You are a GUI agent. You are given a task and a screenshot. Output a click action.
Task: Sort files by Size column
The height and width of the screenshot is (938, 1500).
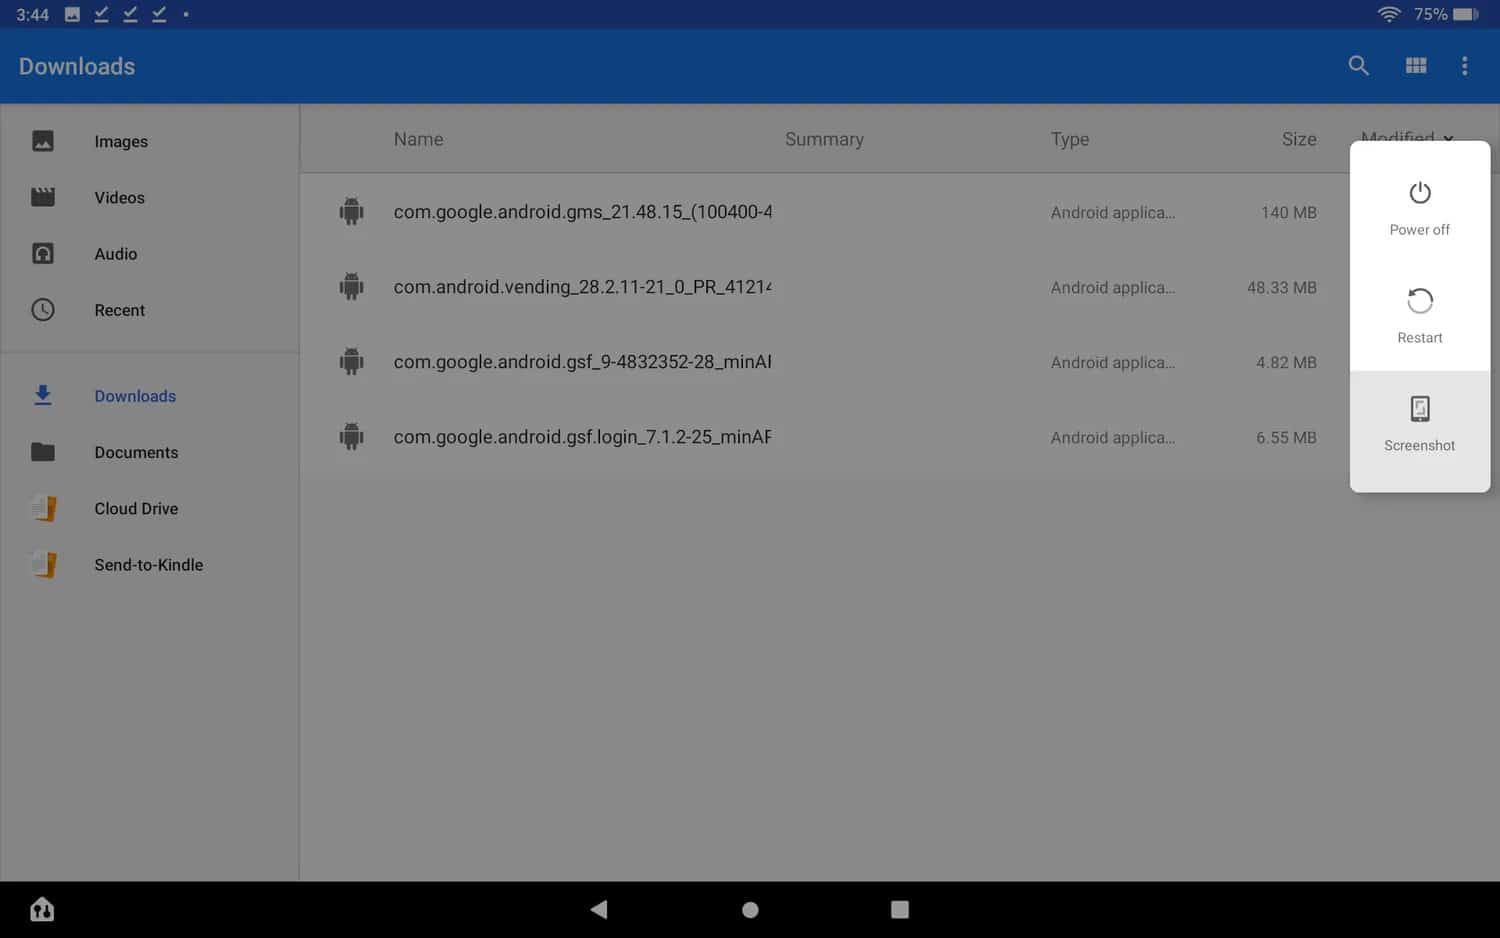pos(1298,139)
